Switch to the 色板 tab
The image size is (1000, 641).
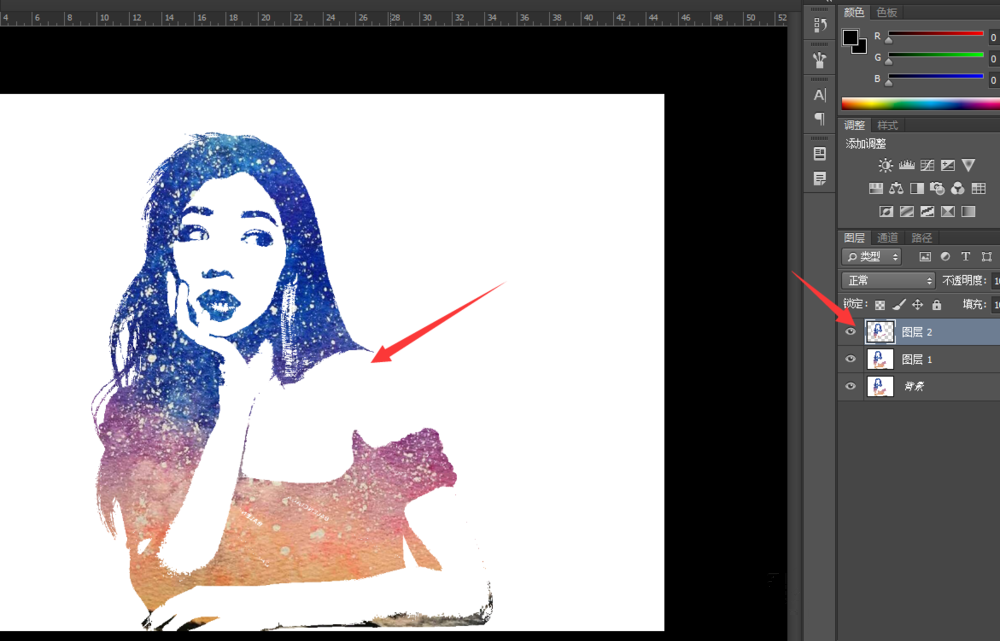click(x=886, y=12)
